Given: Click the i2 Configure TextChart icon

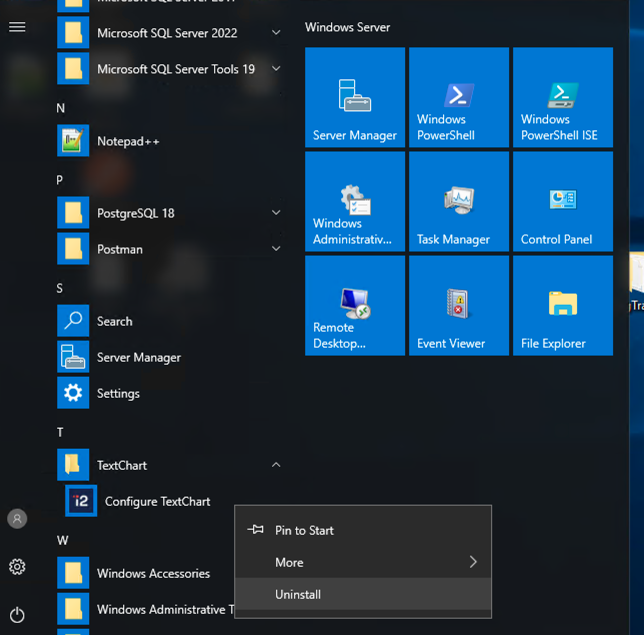Looking at the screenshot, I should [81, 501].
